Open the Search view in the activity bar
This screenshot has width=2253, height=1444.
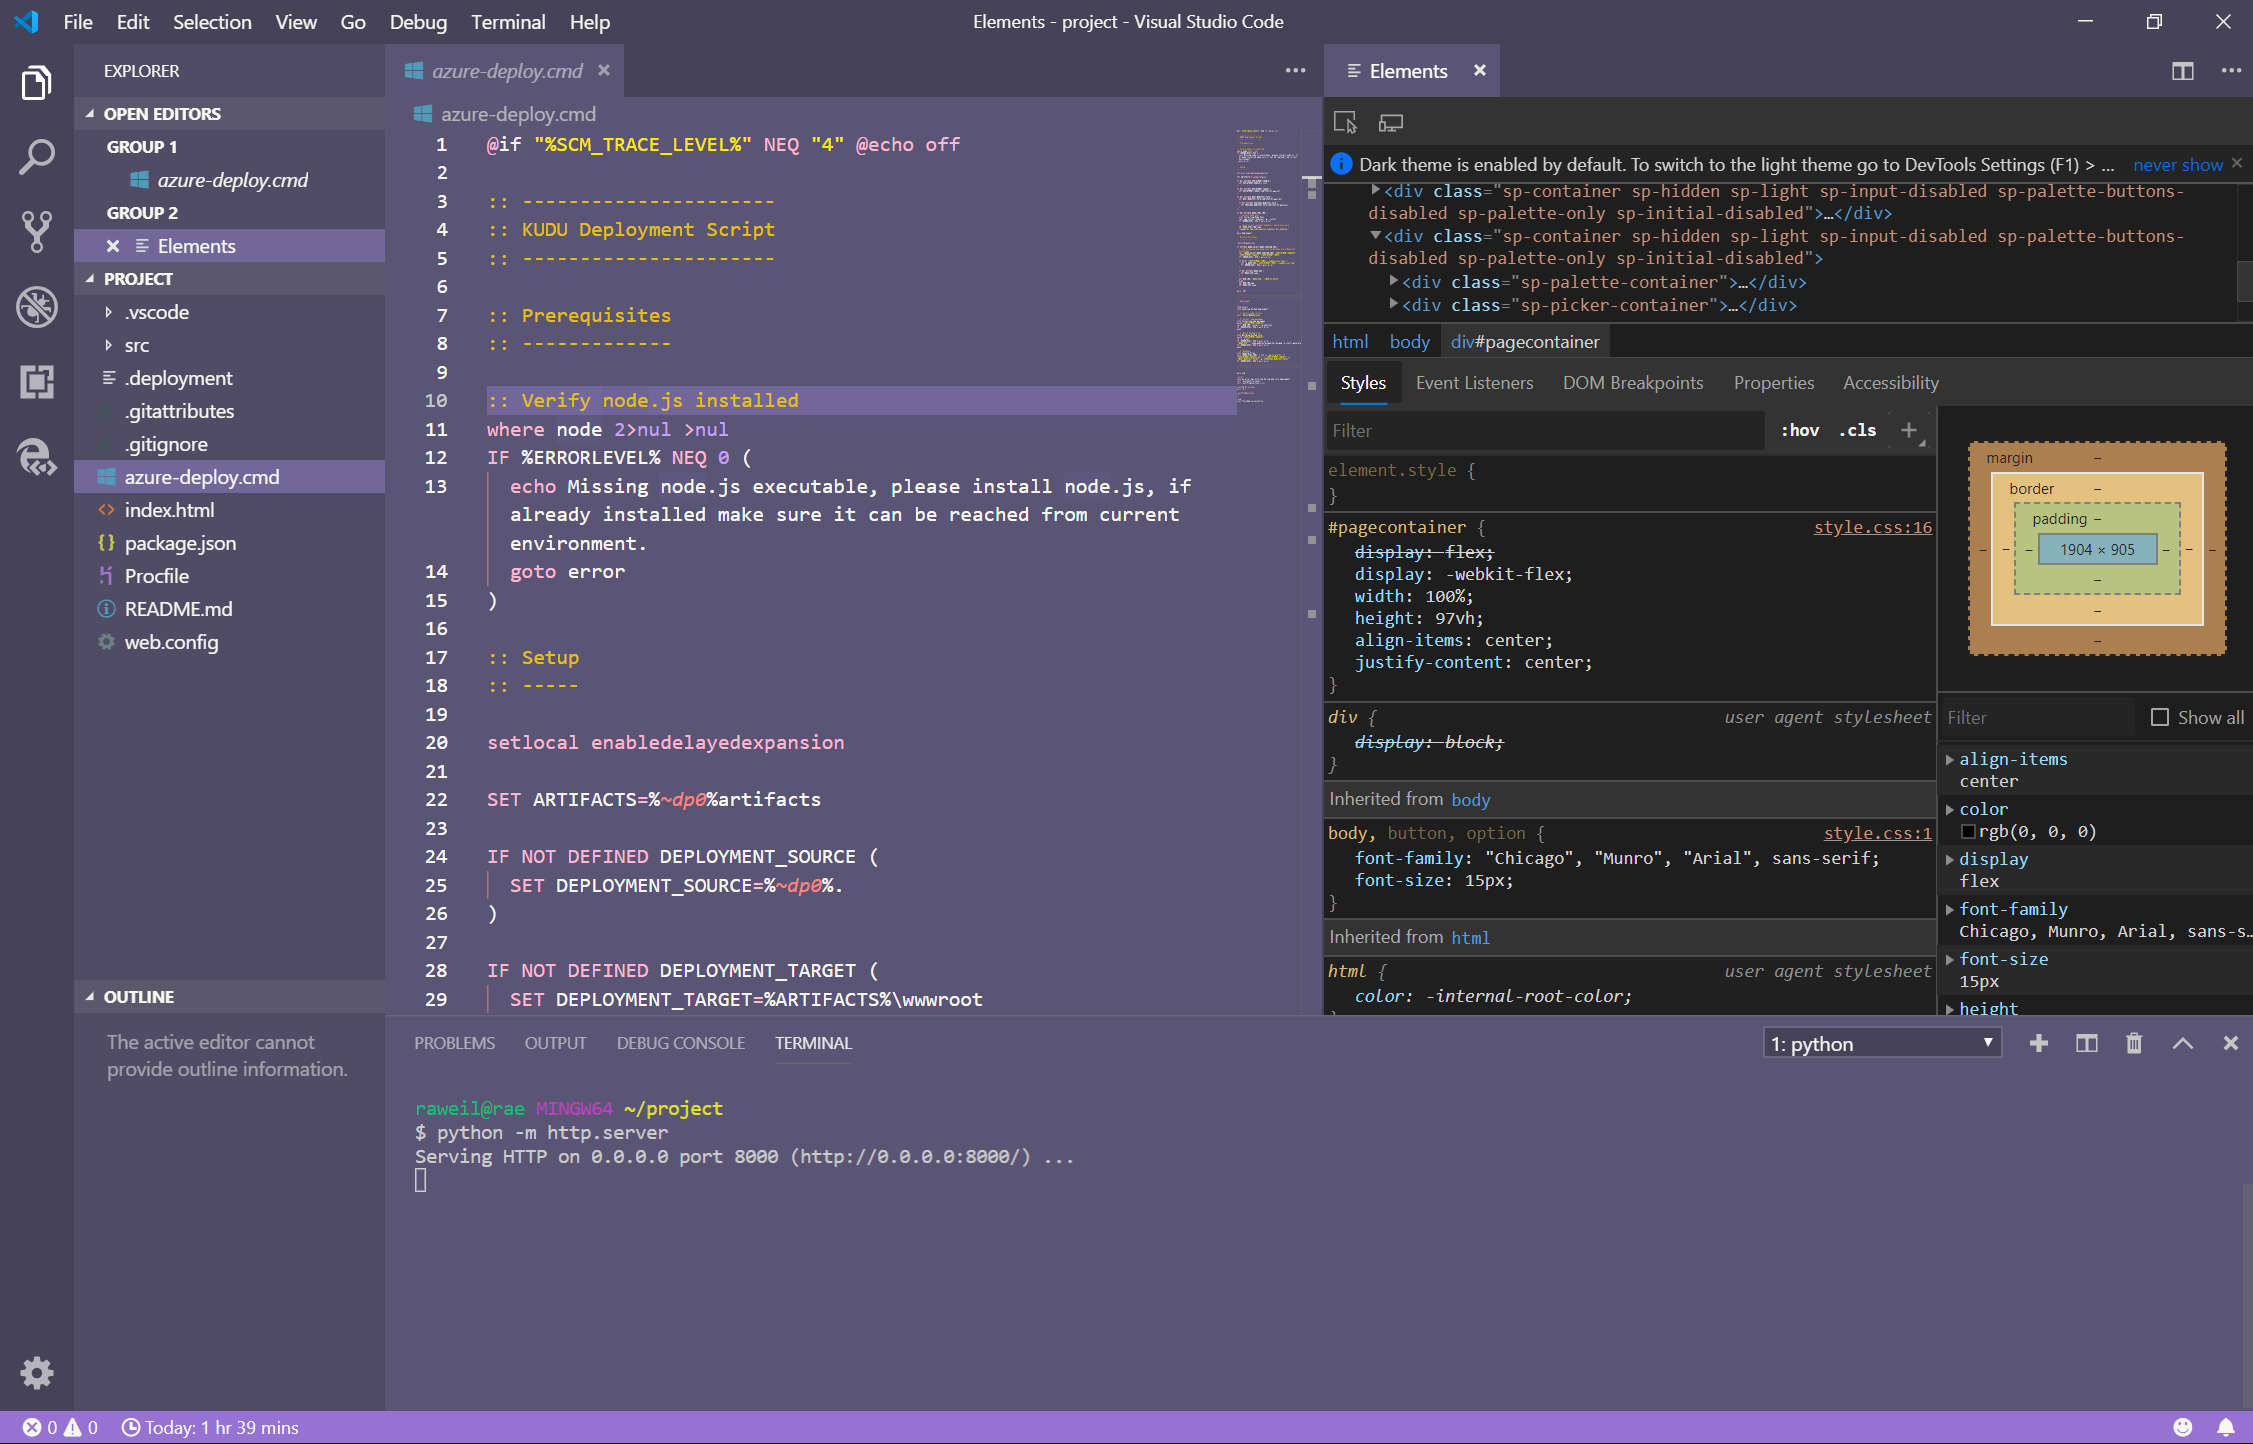pos(36,157)
